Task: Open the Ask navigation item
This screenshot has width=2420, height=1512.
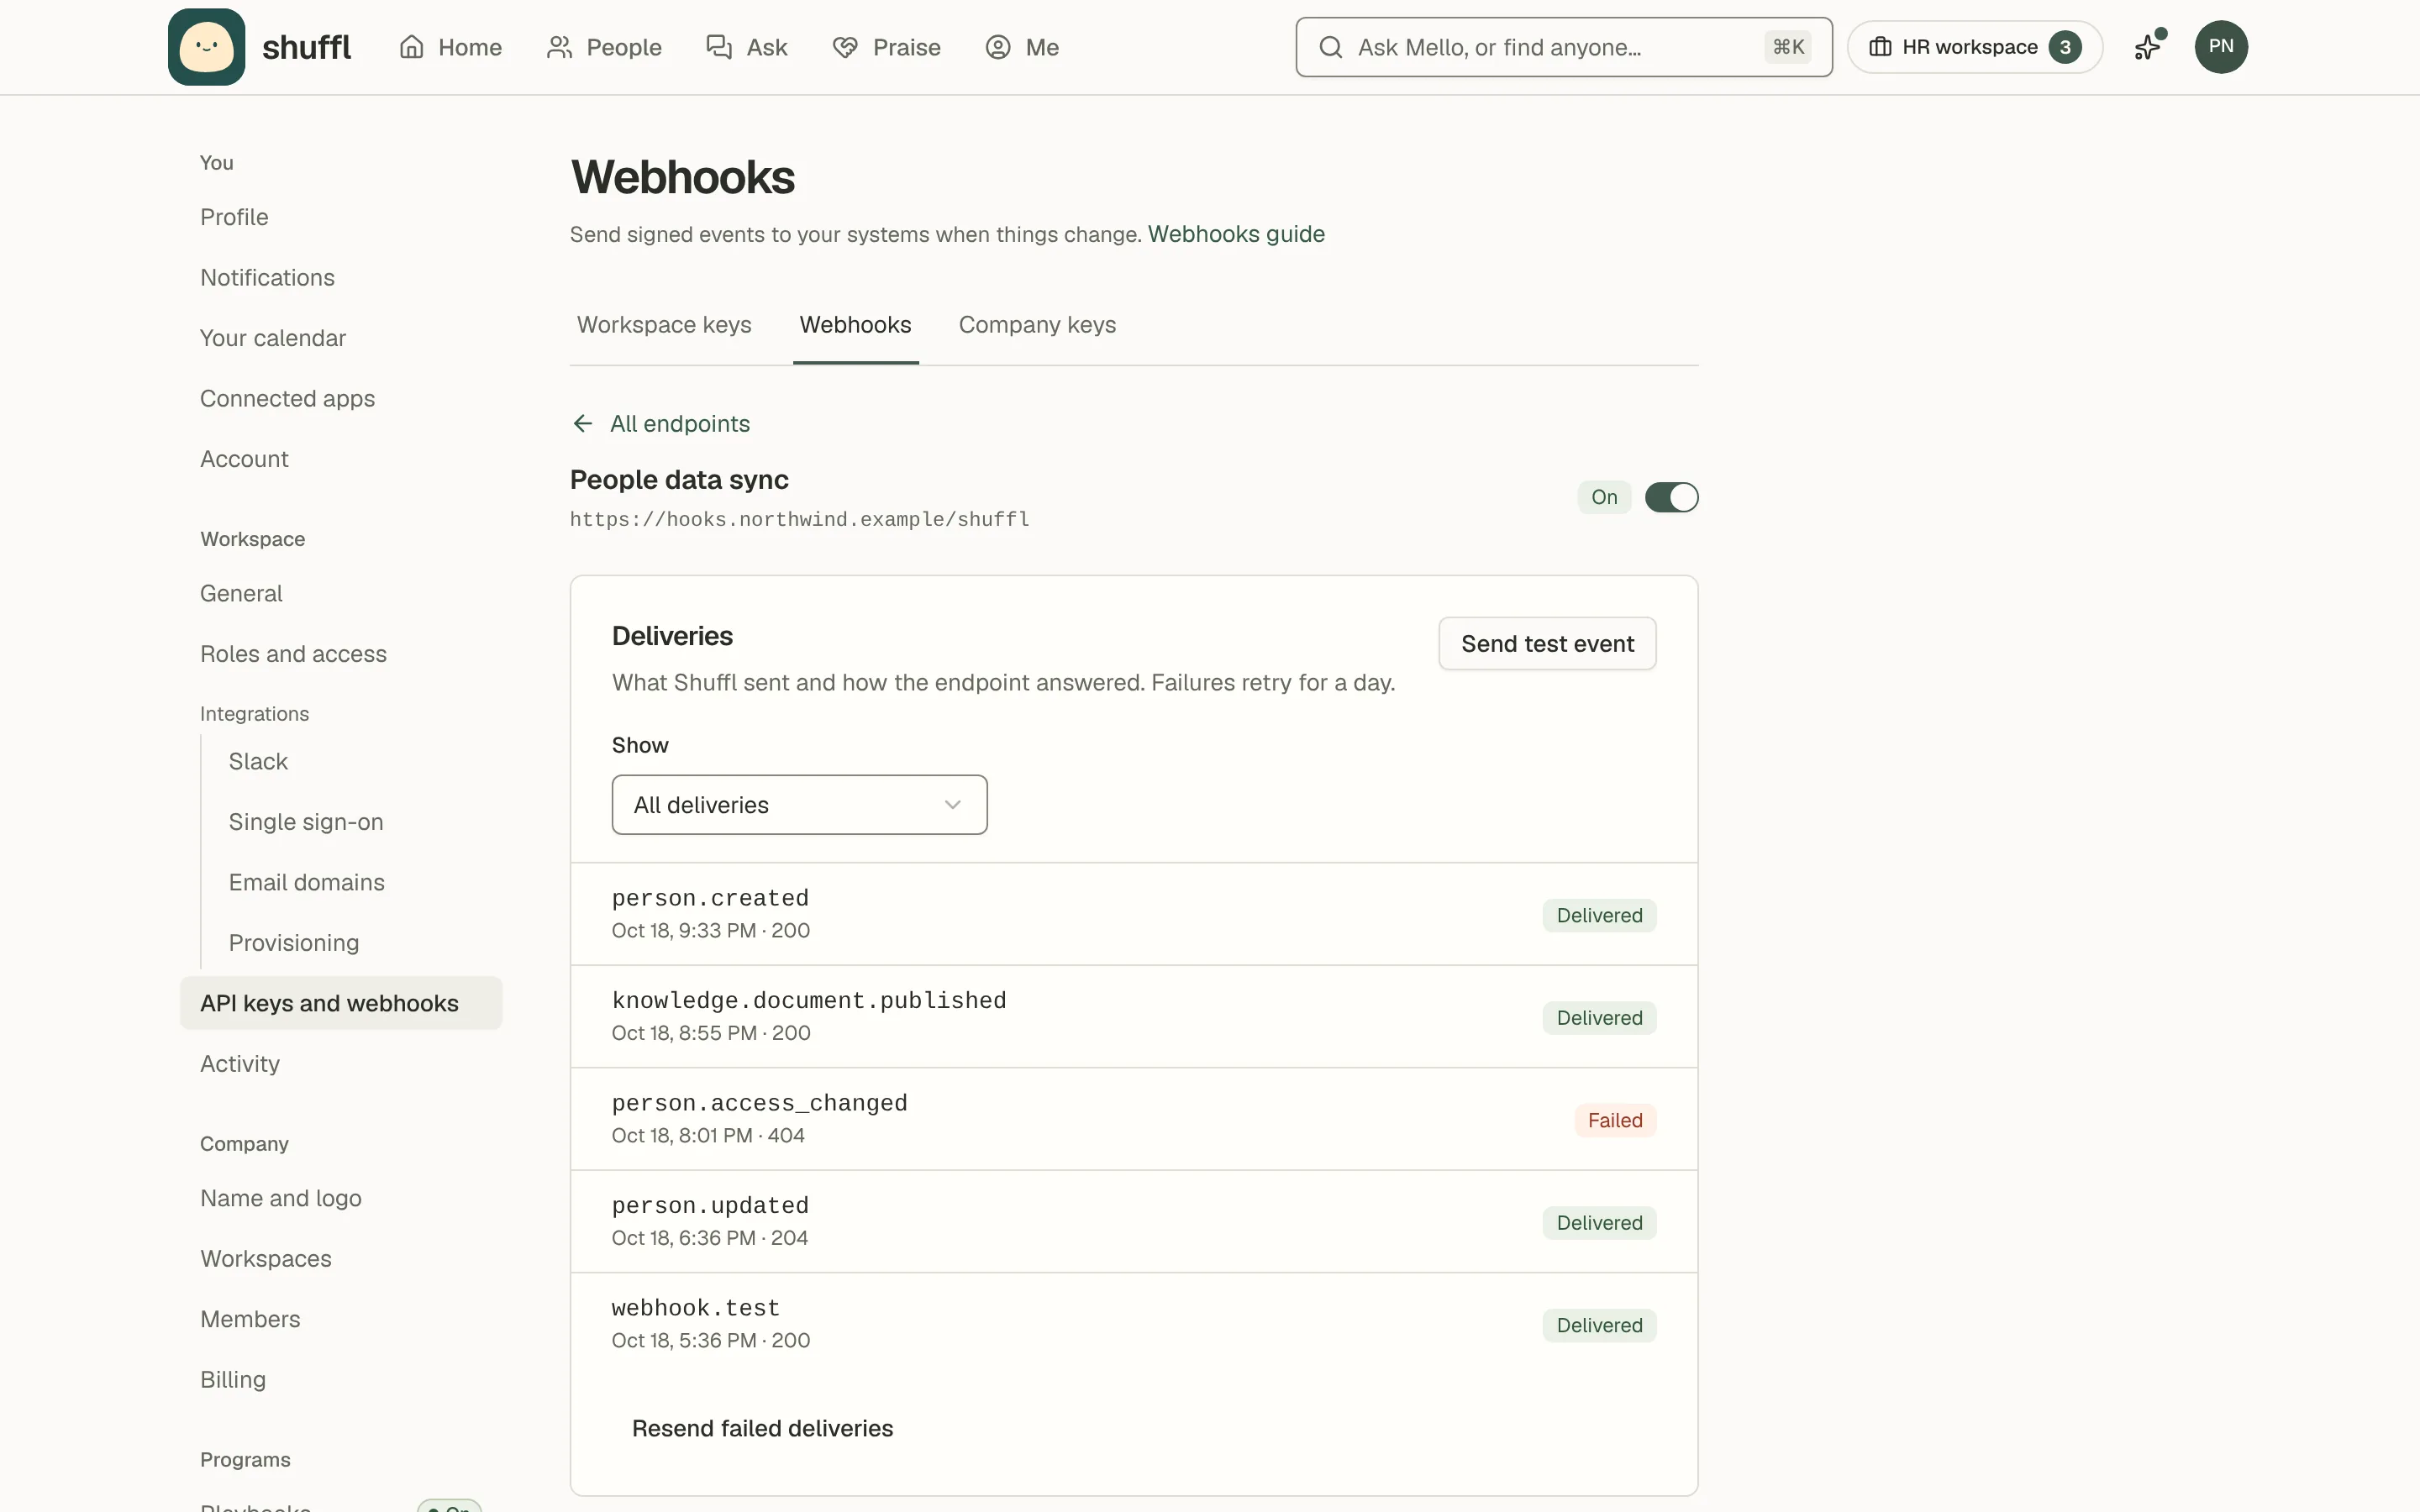Action: [x=746, y=47]
